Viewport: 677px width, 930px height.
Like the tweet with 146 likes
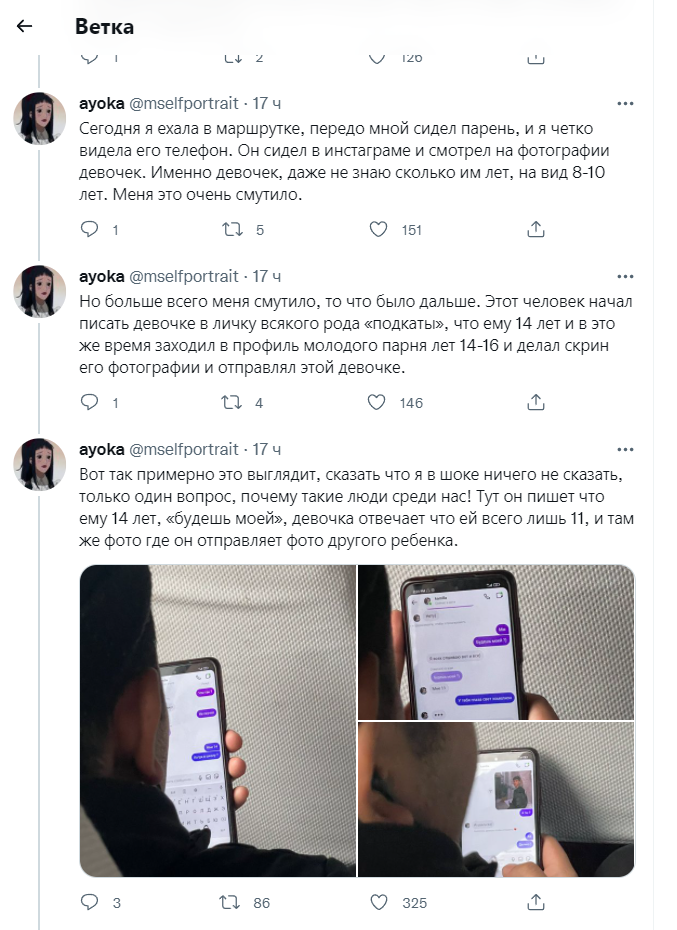(x=377, y=402)
